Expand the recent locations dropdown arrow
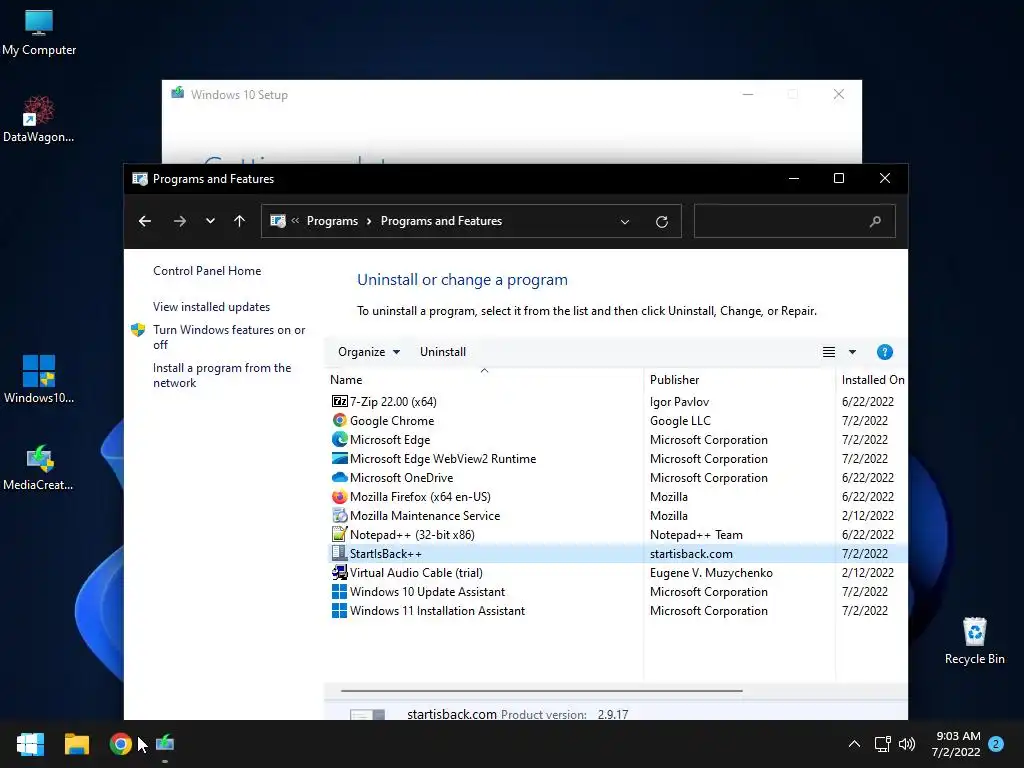Image resolution: width=1024 pixels, height=768 pixels. pos(210,221)
